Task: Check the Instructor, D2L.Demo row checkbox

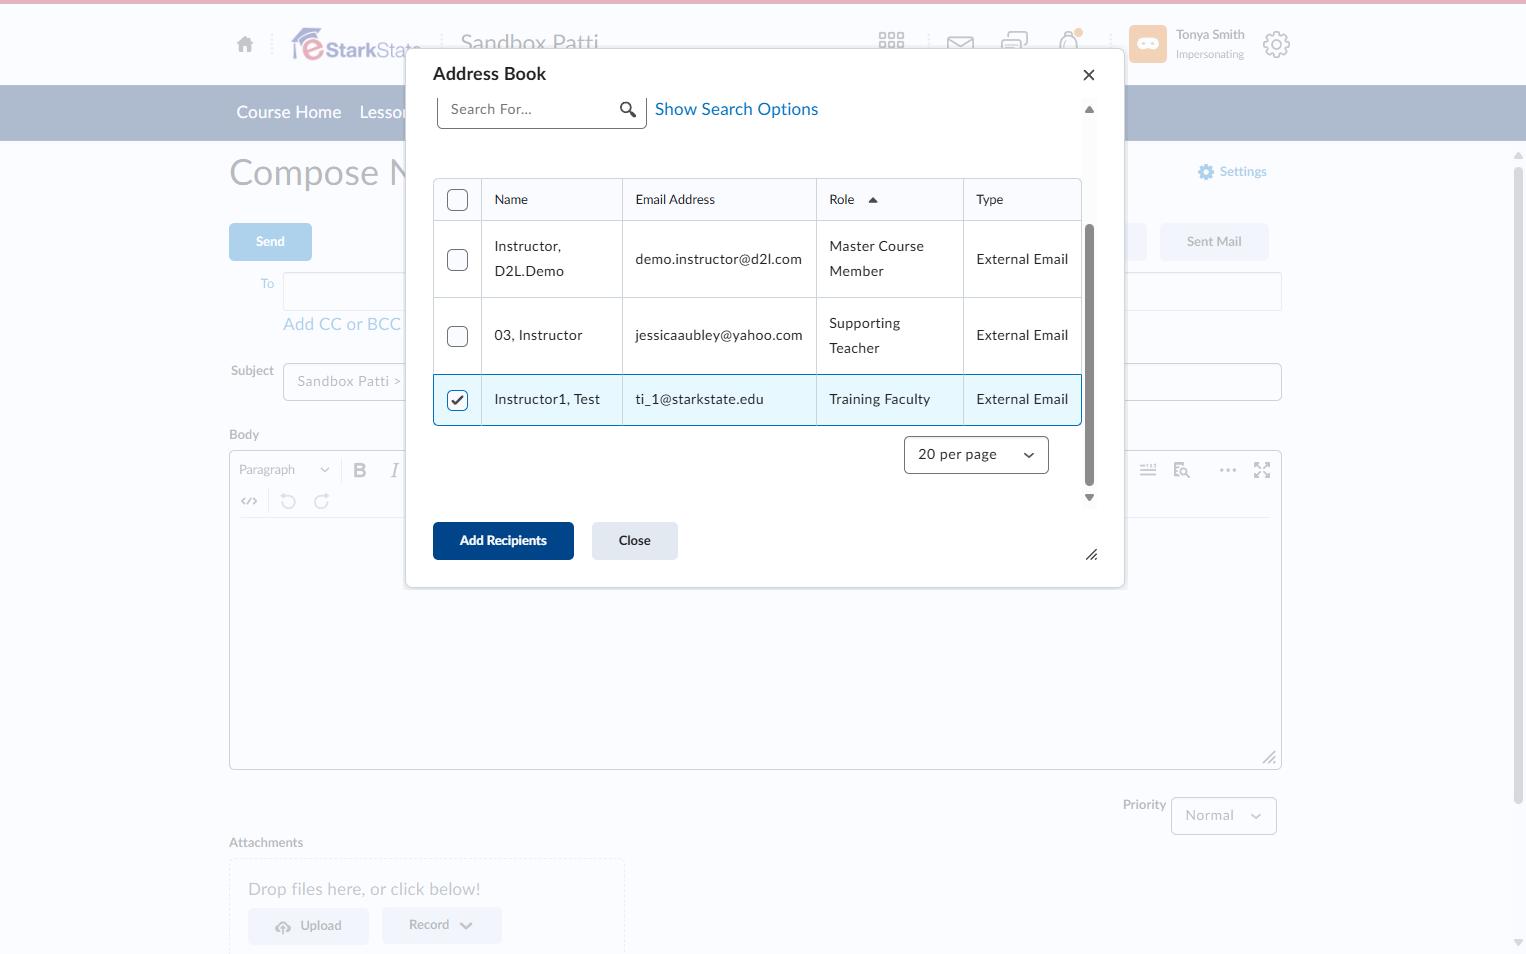Action: point(457,260)
